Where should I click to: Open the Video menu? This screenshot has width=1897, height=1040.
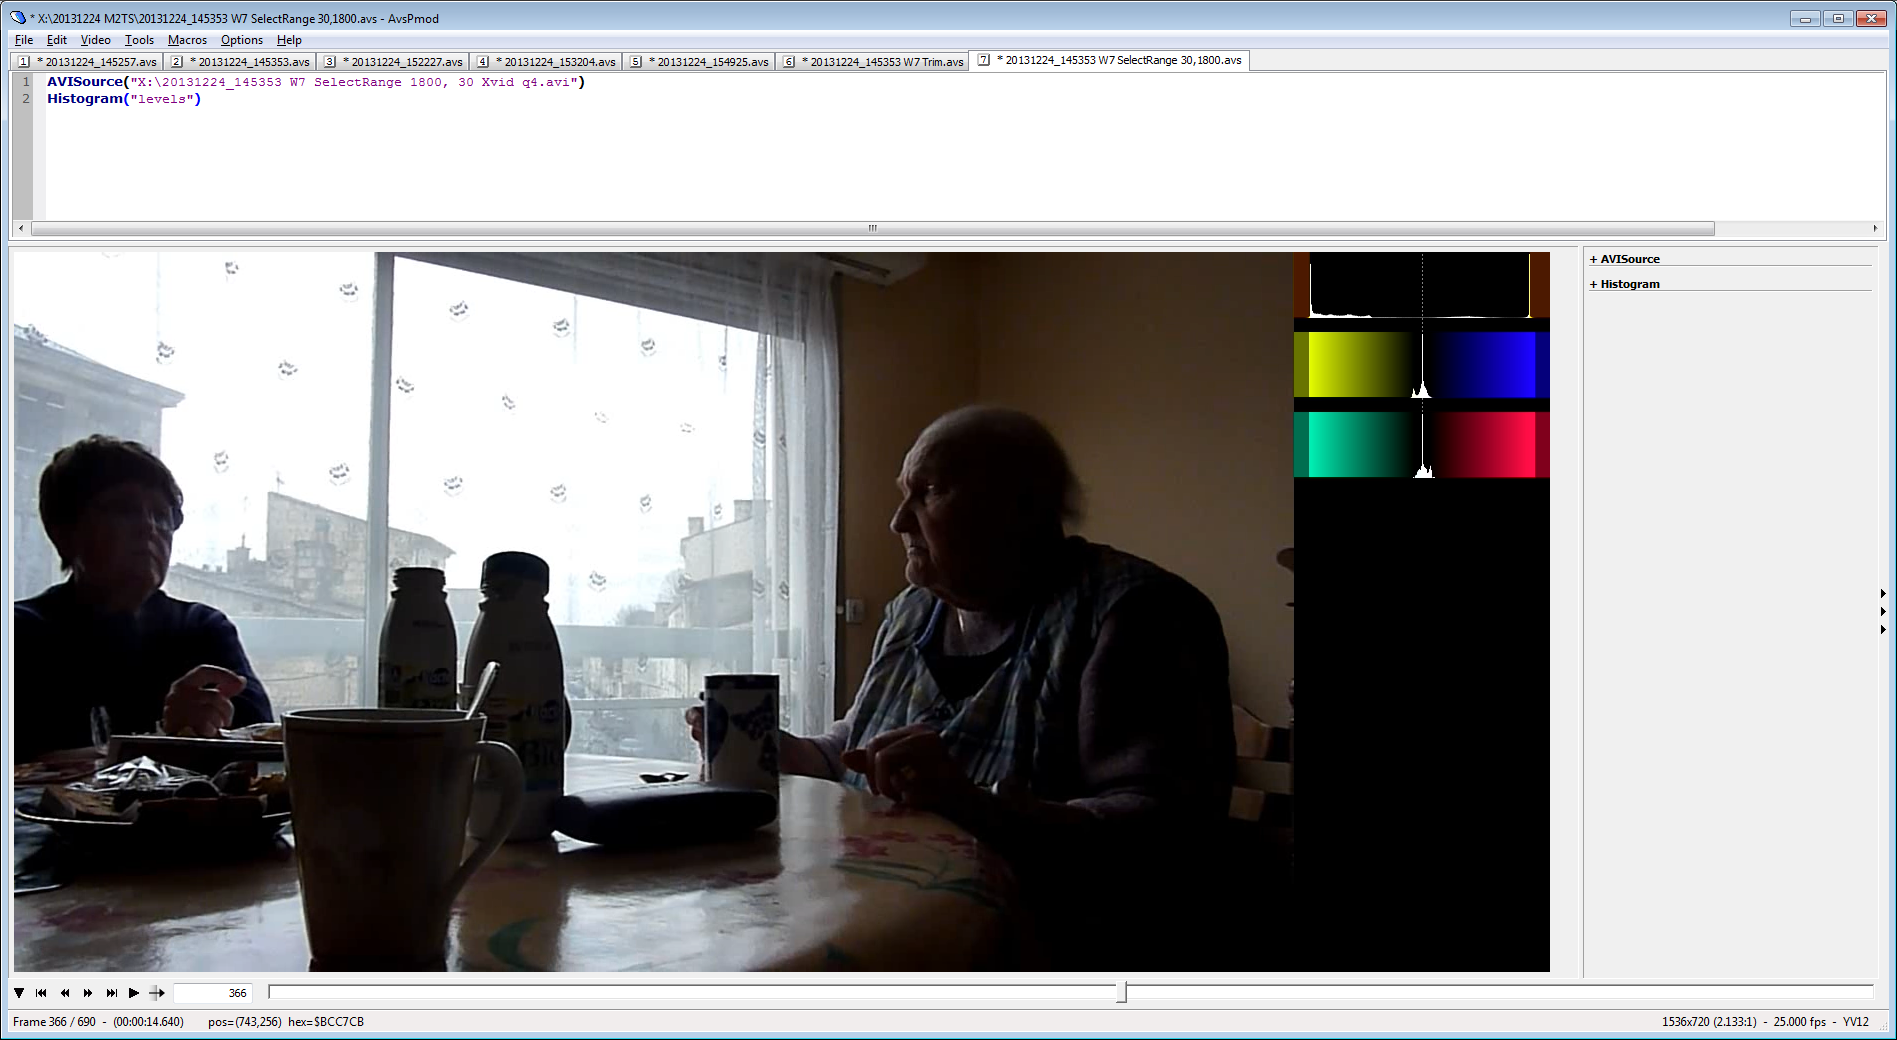click(95, 40)
